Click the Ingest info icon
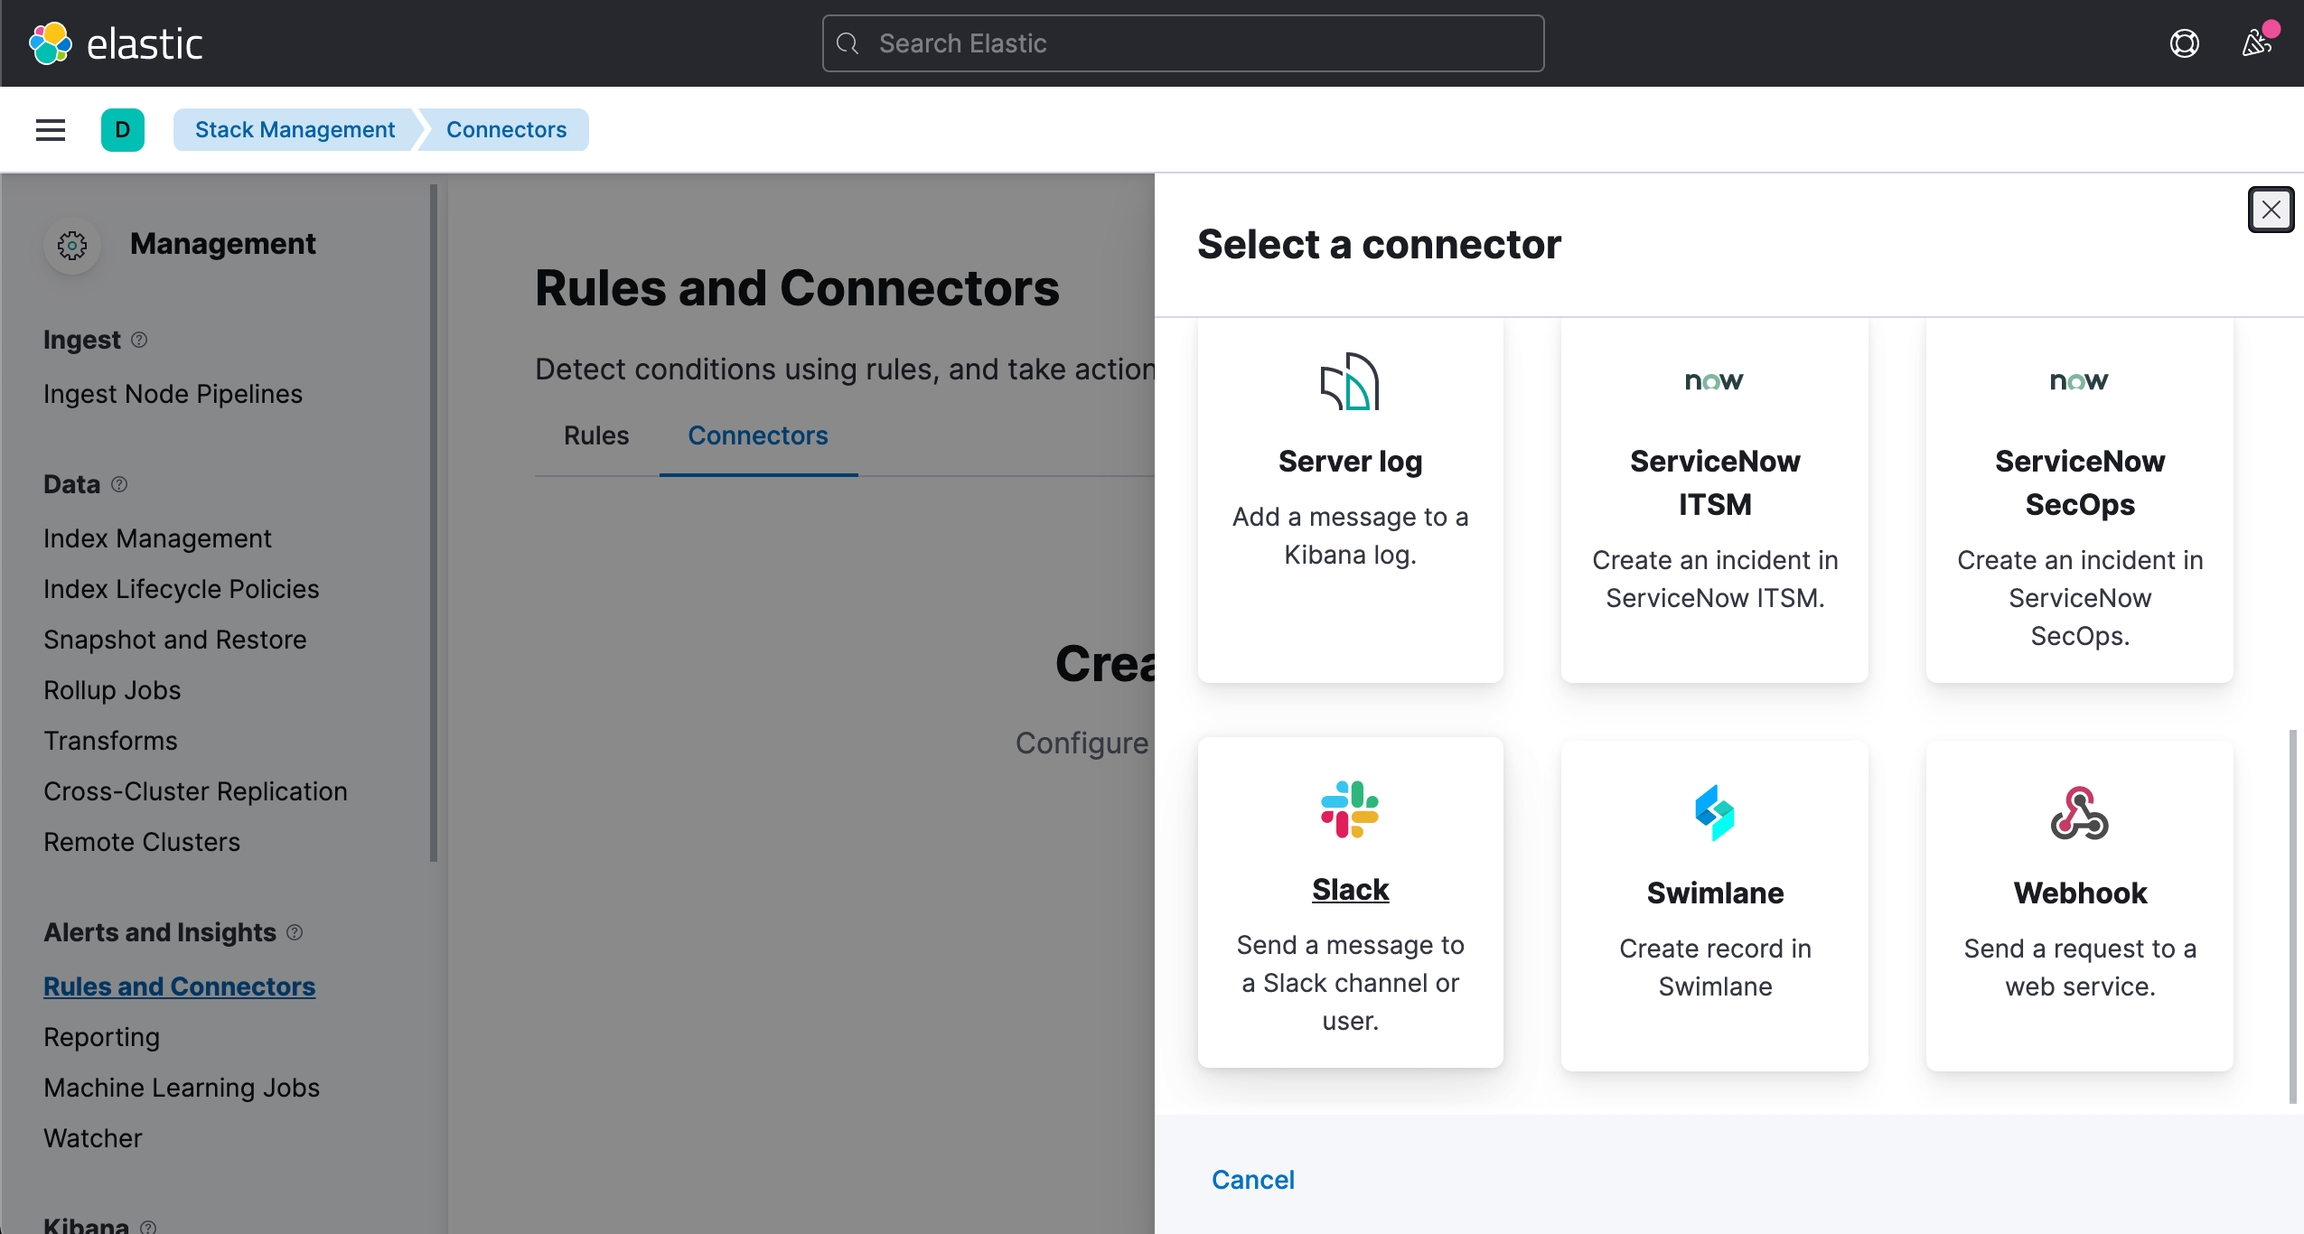Viewport: 2304px width, 1234px height. tap(139, 340)
